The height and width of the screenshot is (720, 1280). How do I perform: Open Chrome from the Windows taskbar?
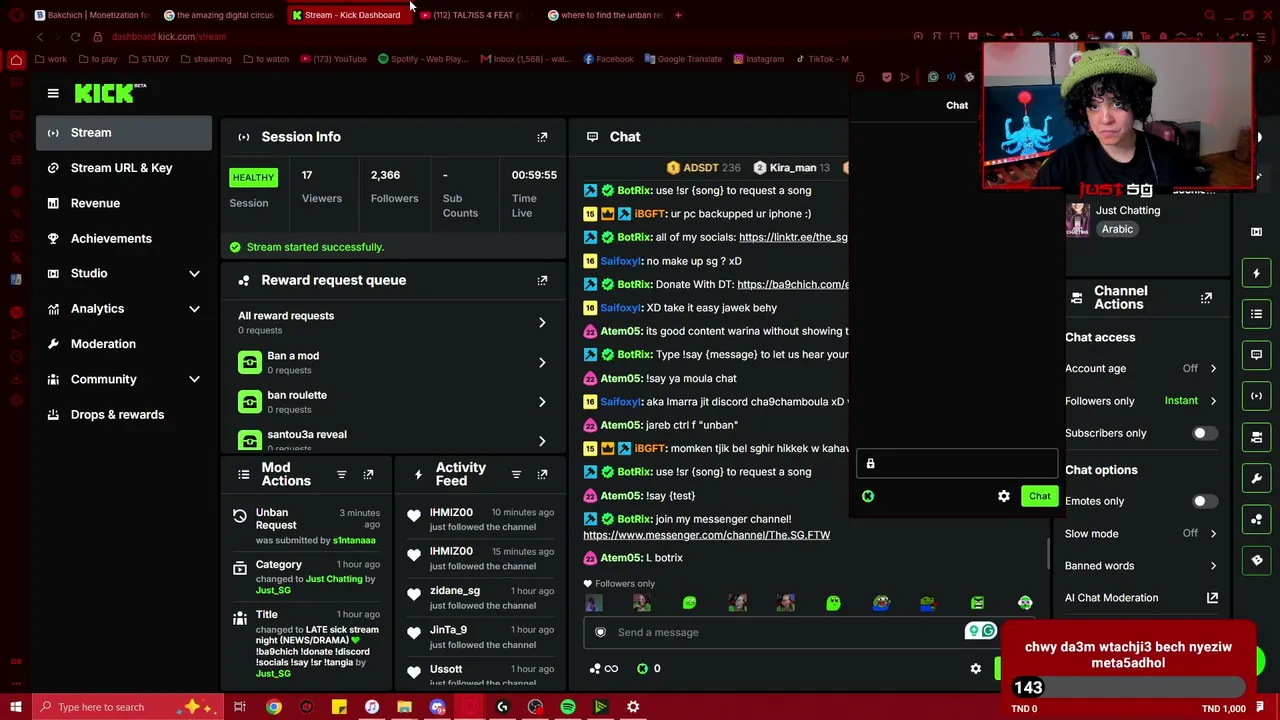[273, 707]
